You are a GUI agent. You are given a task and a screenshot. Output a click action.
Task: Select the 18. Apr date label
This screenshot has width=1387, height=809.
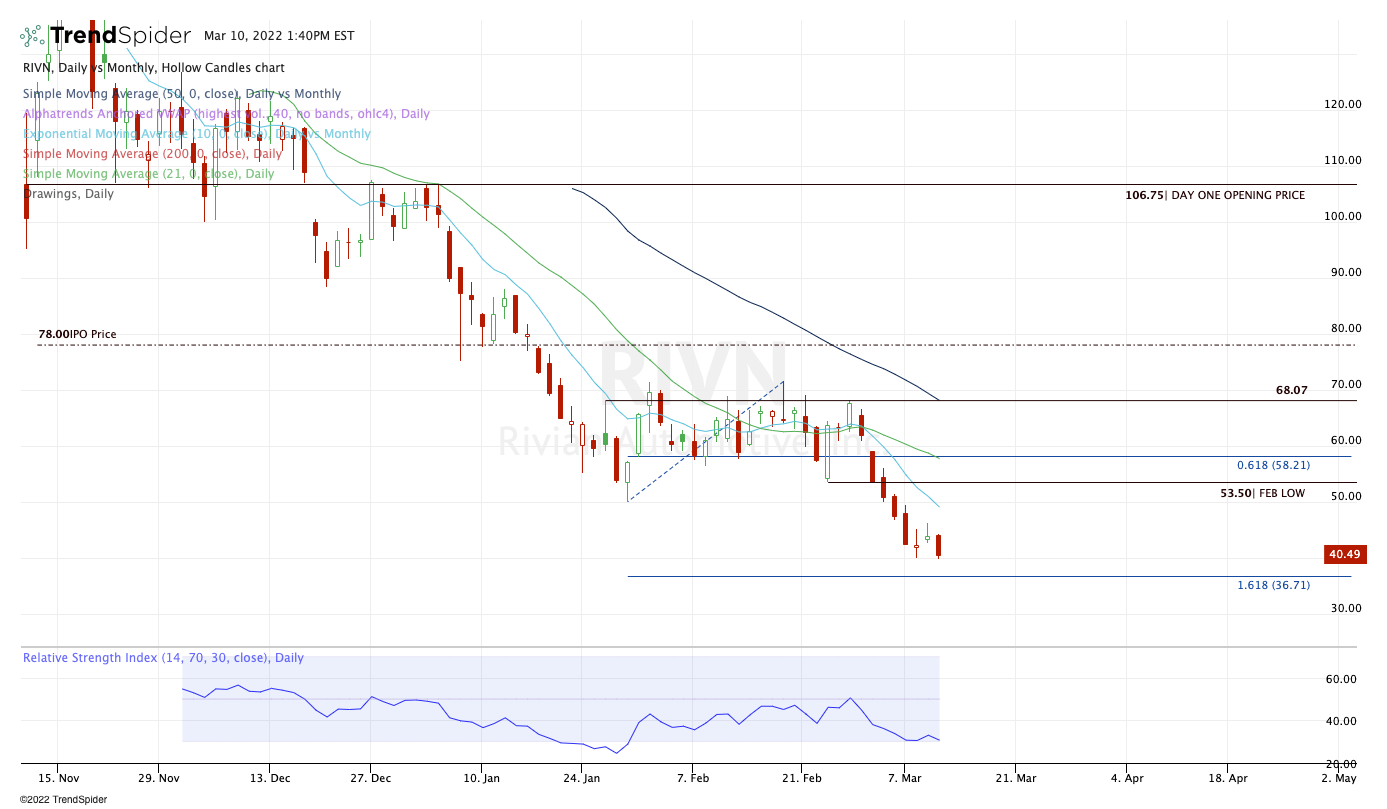[x=1228, y=777]
